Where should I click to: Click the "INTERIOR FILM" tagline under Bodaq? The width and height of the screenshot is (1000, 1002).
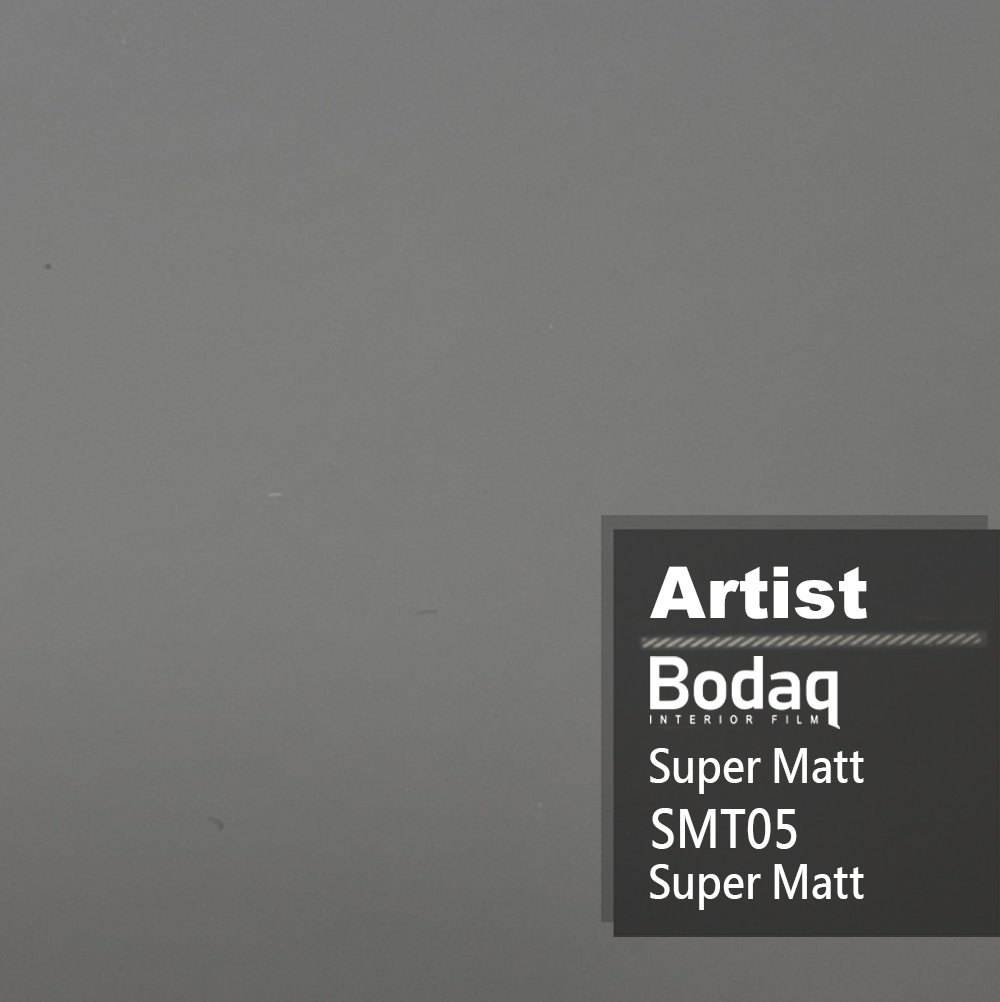click(735, 720)
